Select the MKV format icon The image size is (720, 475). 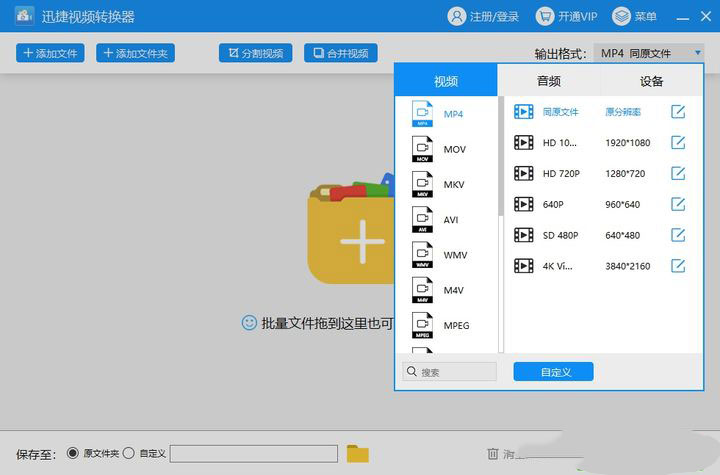point(423,185)
